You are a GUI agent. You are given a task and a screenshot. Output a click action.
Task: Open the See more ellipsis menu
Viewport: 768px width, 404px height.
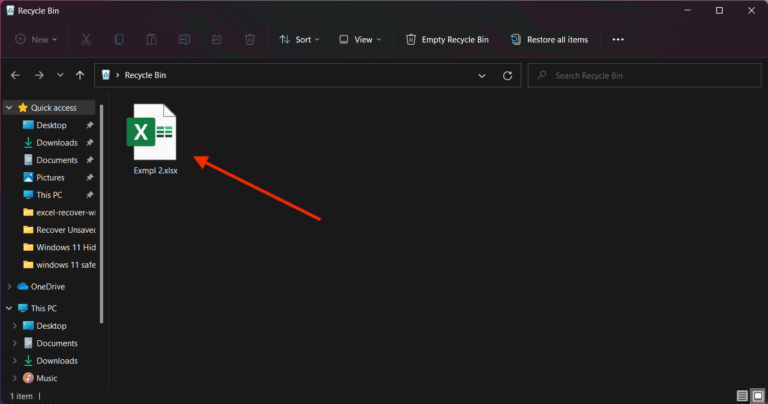(618, 40)
